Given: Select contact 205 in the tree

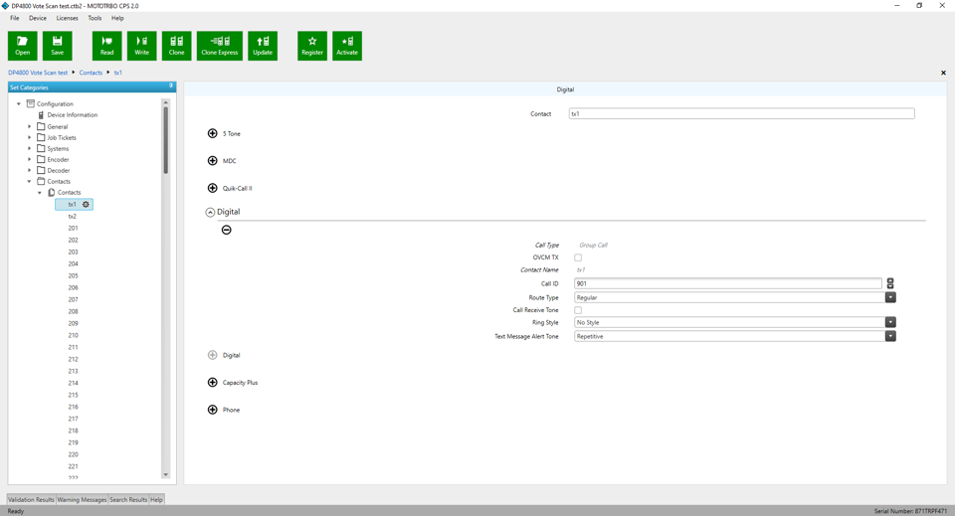Looking at the screenshot, I should point(73,276).
